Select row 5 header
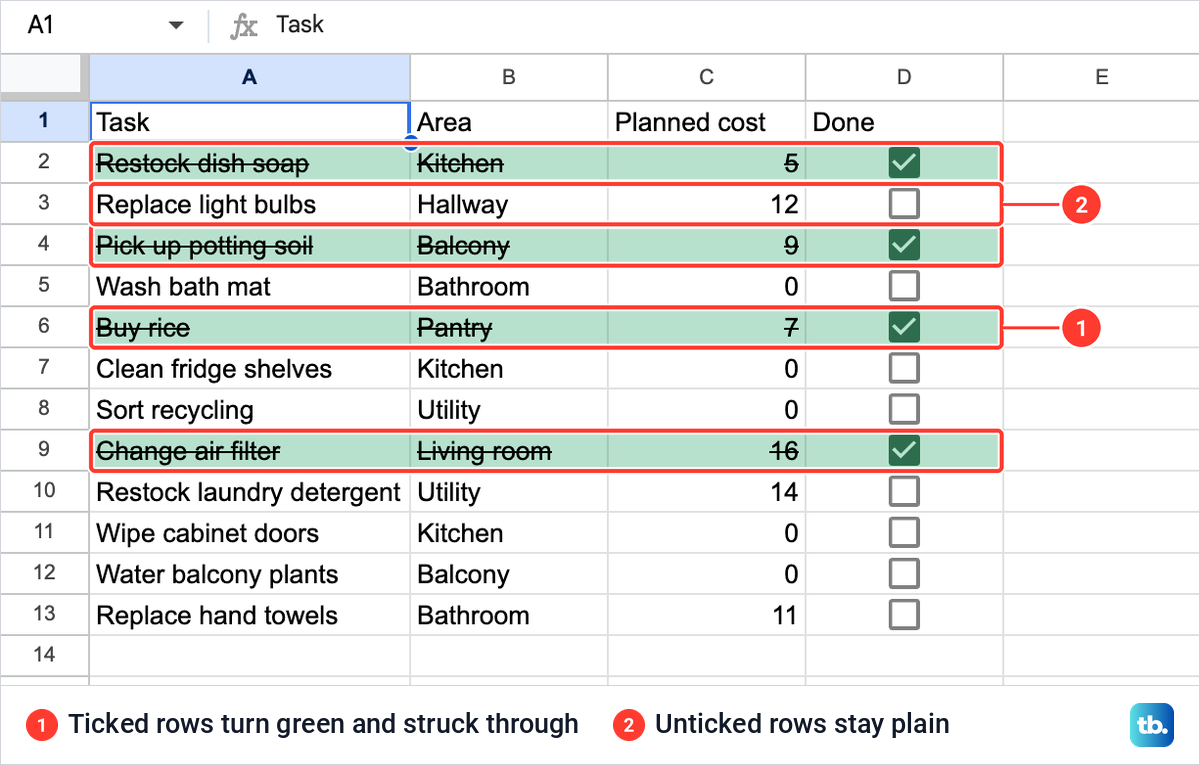The image size is (1200, 765). 45,286
